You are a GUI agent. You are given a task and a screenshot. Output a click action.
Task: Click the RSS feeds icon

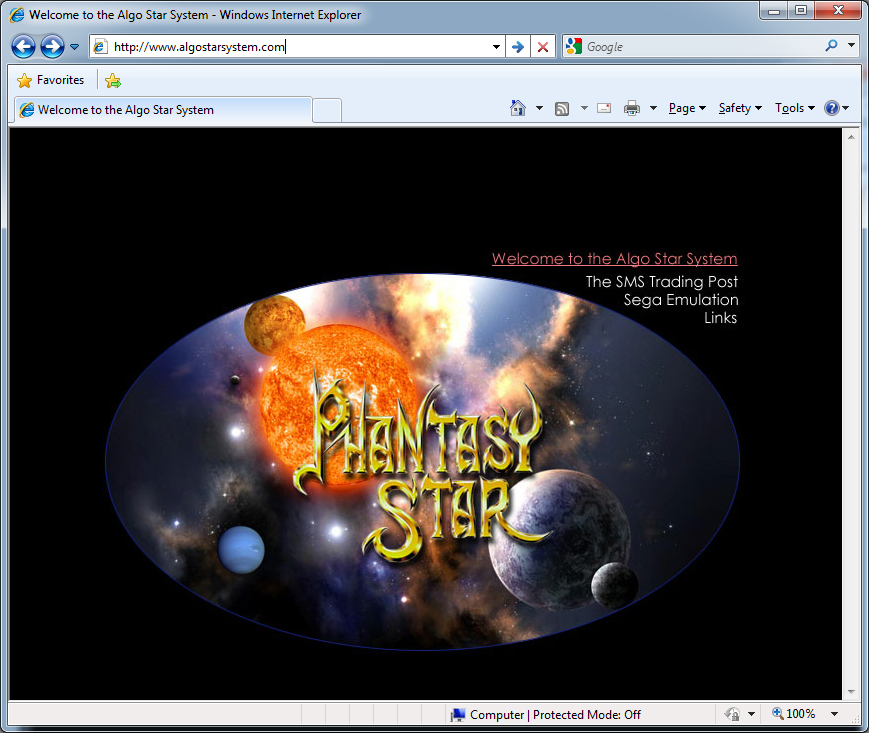[562, 108]
